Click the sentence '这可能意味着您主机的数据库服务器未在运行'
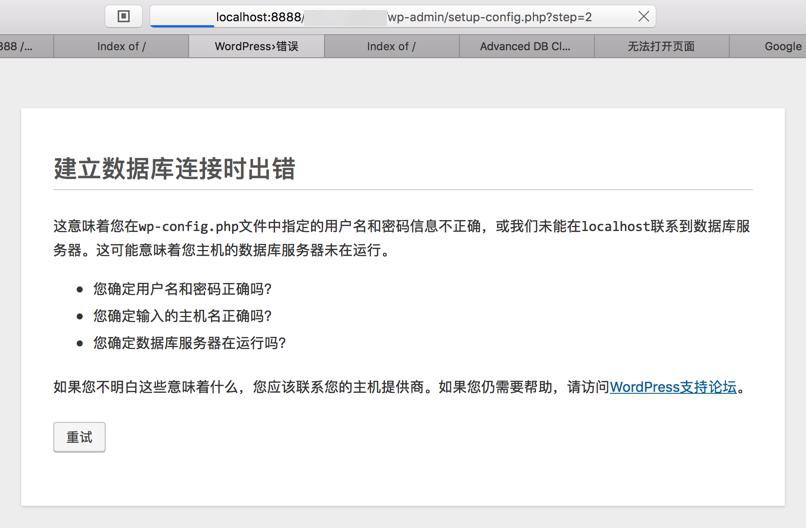The height and width of the screenshot is (528, 806). click(239, 250)
